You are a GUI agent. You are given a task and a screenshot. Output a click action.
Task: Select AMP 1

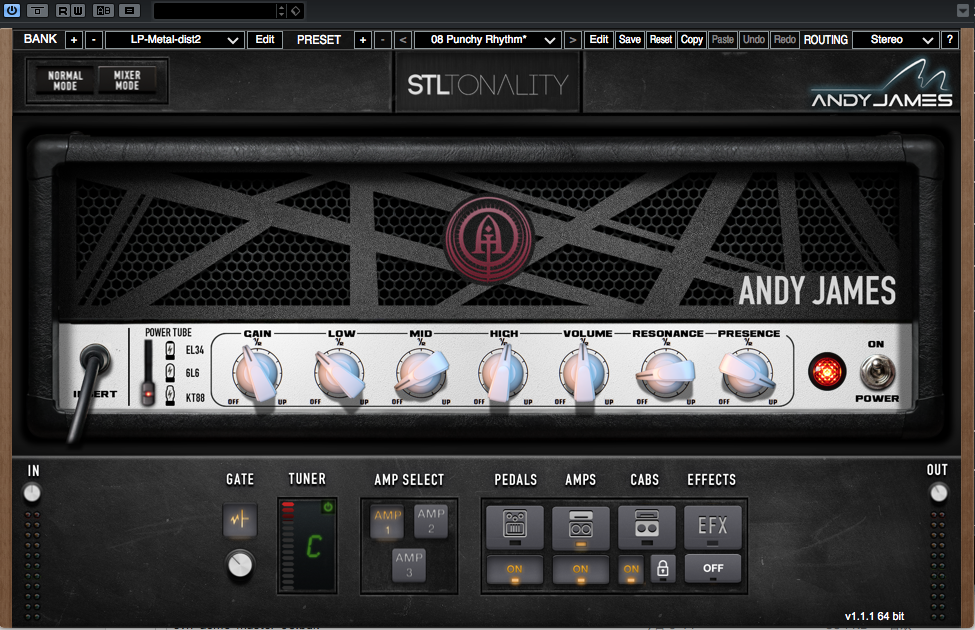click(387, 521)
